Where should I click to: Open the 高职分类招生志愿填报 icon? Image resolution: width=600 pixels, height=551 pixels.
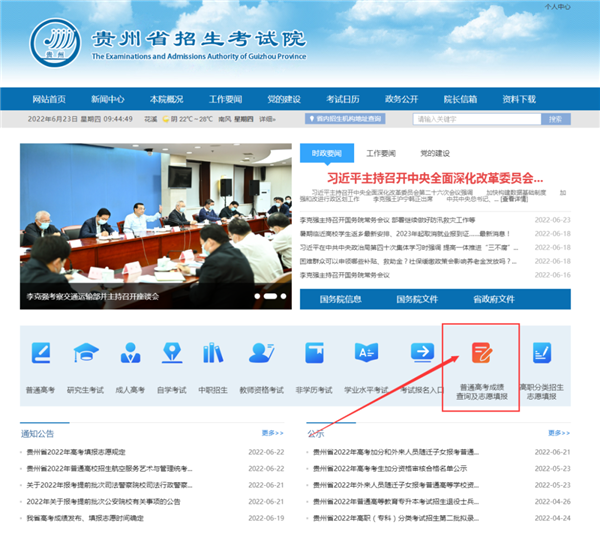[x=542, y=353]
